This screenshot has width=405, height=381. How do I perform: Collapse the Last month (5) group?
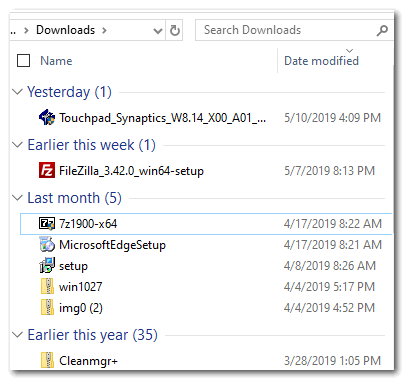pos(17,197)
